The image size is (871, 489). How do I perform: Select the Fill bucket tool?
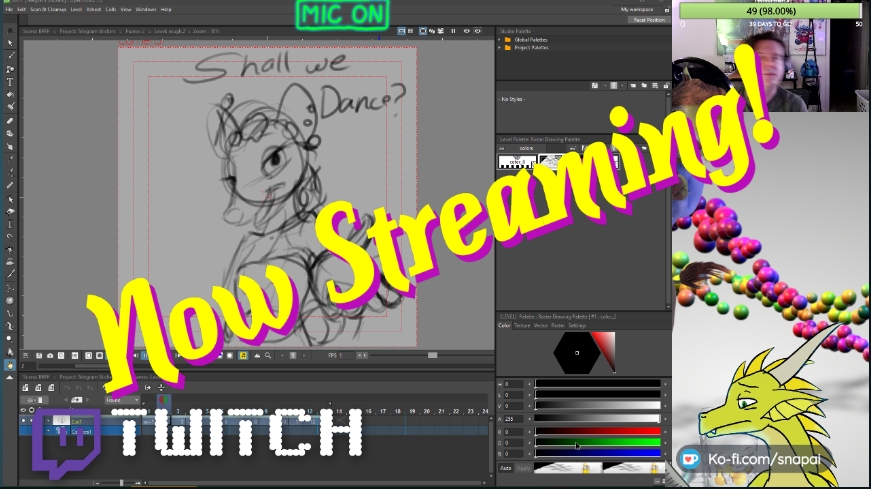tap(10, 94)
